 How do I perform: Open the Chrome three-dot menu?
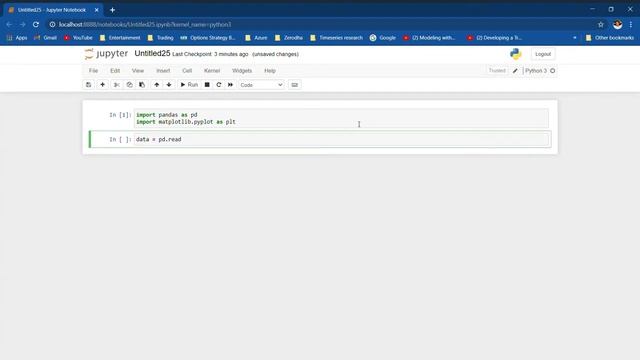[x=631, y=24]
